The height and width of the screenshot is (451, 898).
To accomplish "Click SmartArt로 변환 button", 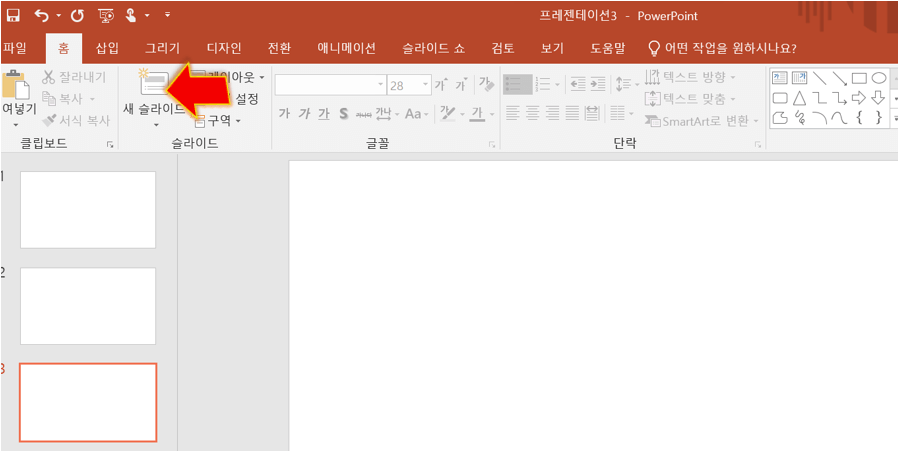I will click(x=702, y=121).
